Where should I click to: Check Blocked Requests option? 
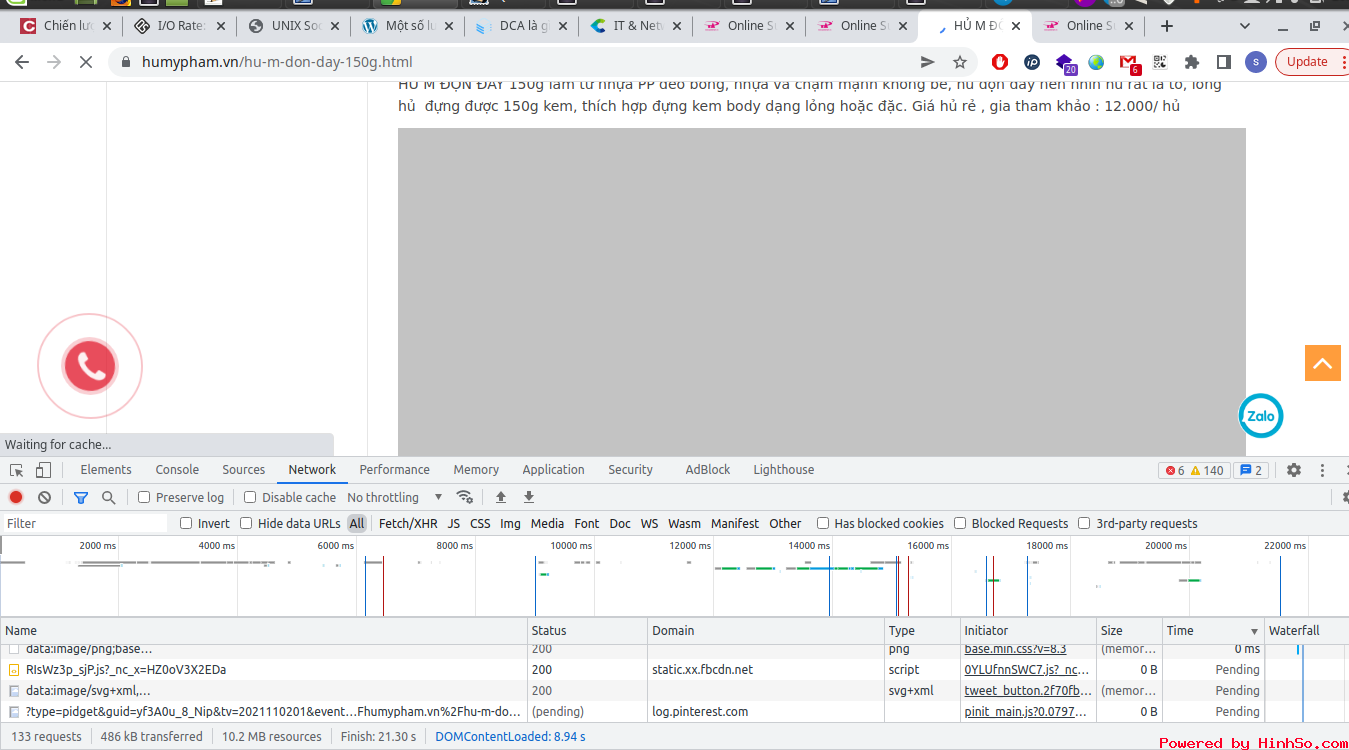960,523
